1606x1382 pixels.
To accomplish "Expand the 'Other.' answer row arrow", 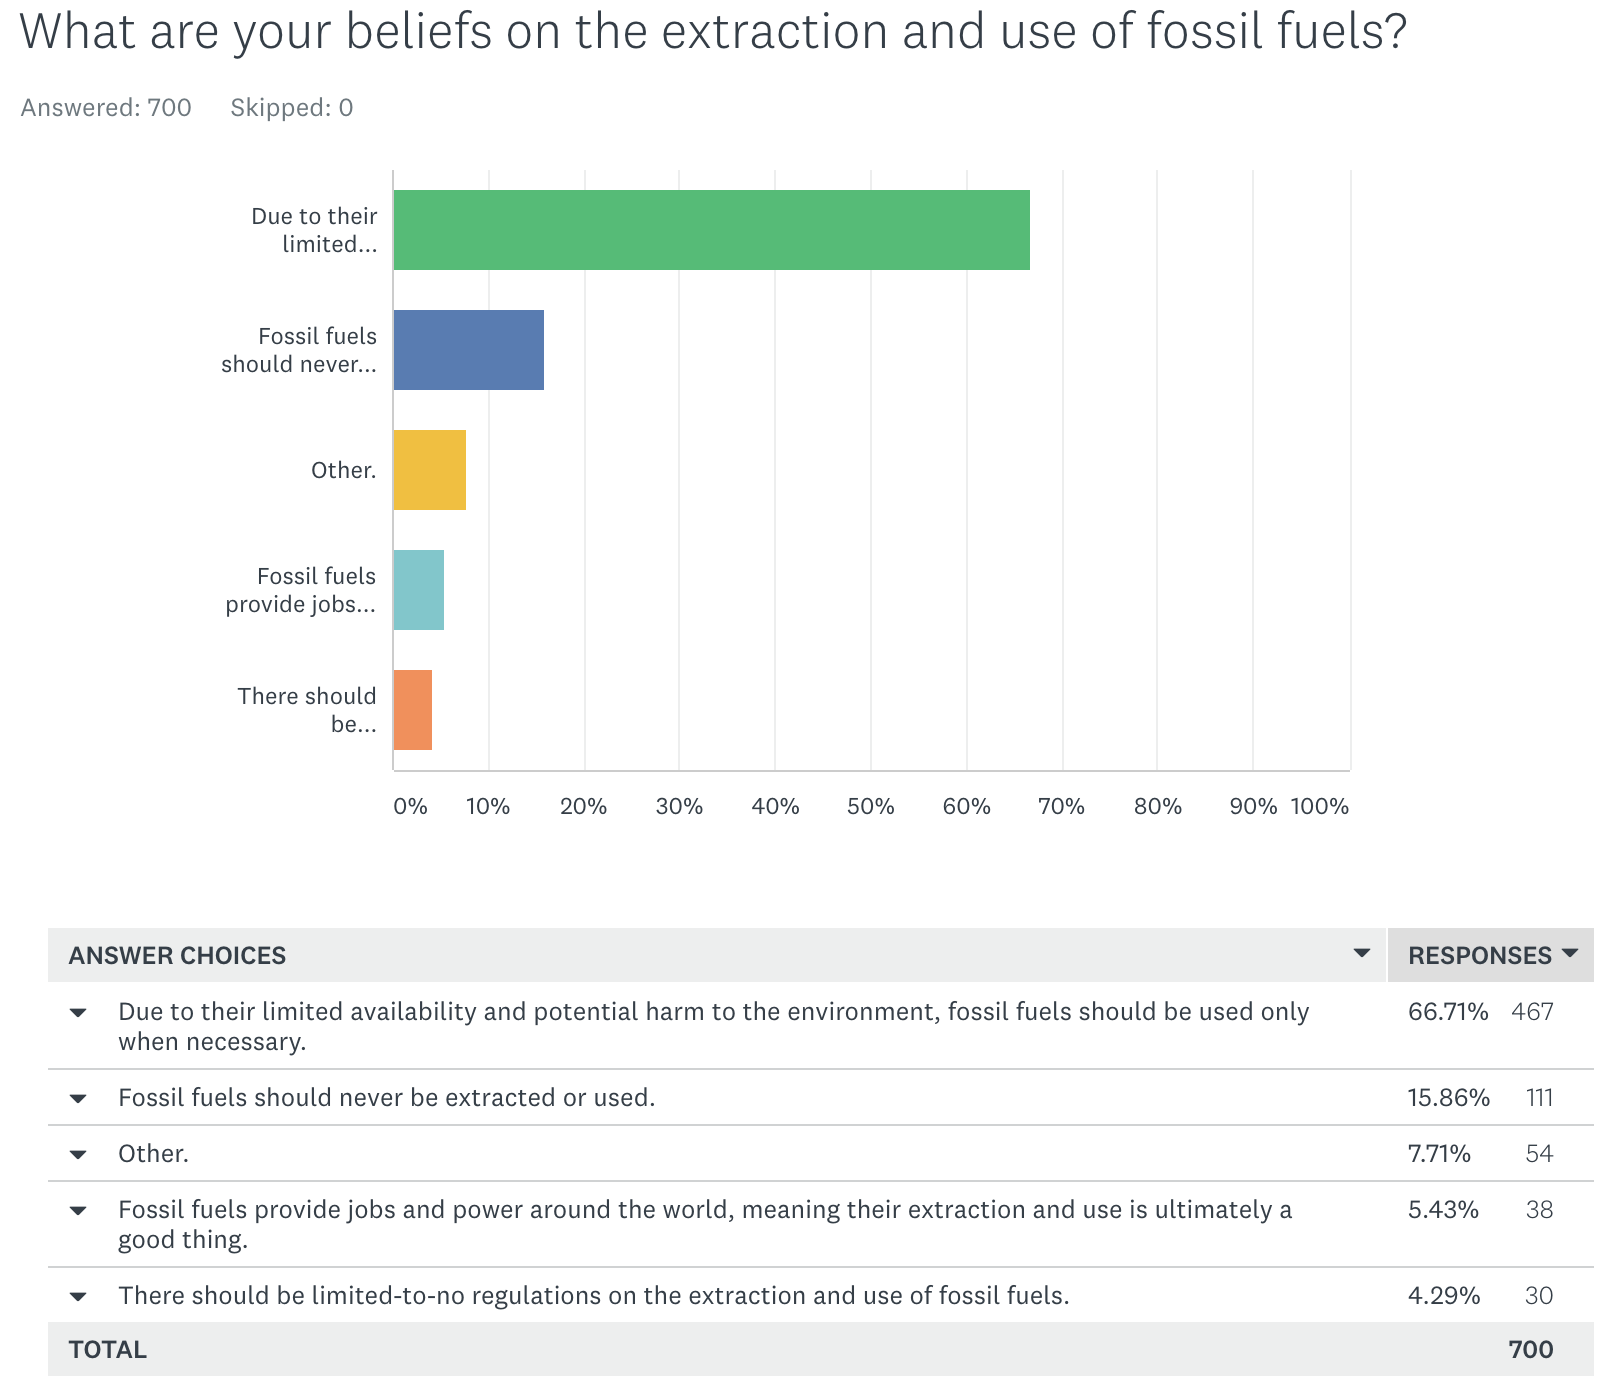I will (x=78, y=1154).
